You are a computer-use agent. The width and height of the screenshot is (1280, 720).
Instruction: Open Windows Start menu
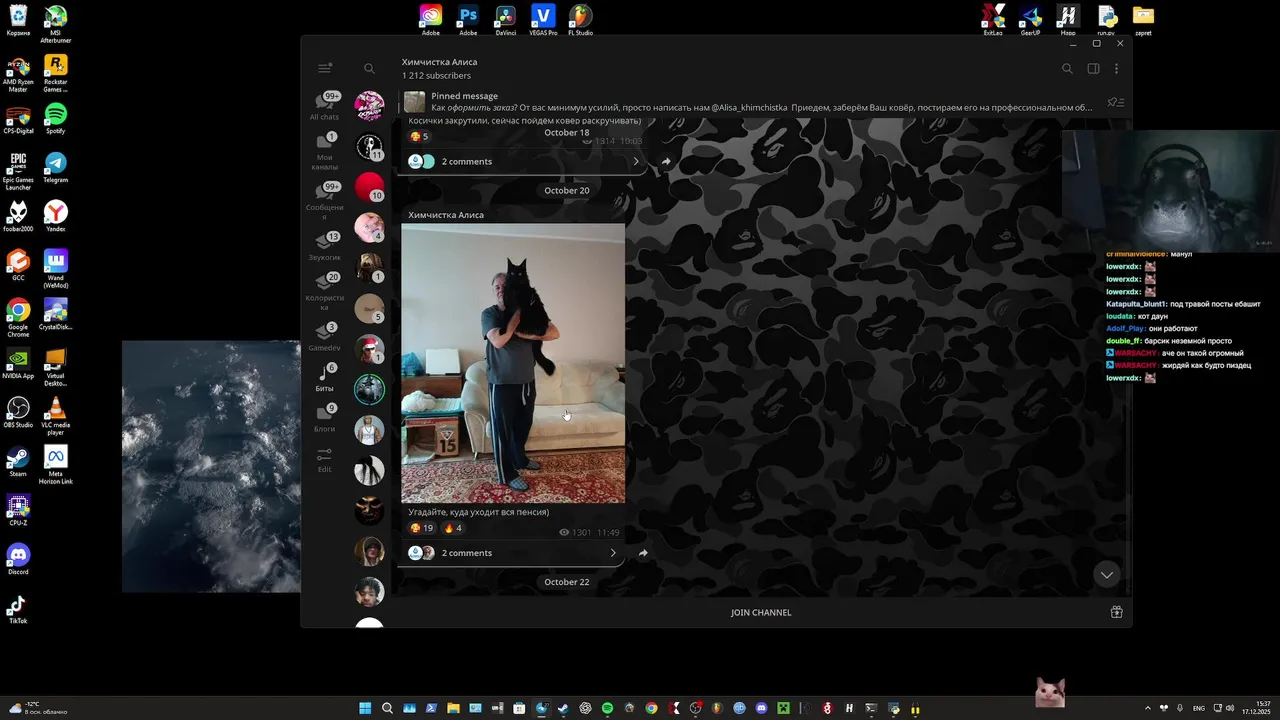[365, 708]
